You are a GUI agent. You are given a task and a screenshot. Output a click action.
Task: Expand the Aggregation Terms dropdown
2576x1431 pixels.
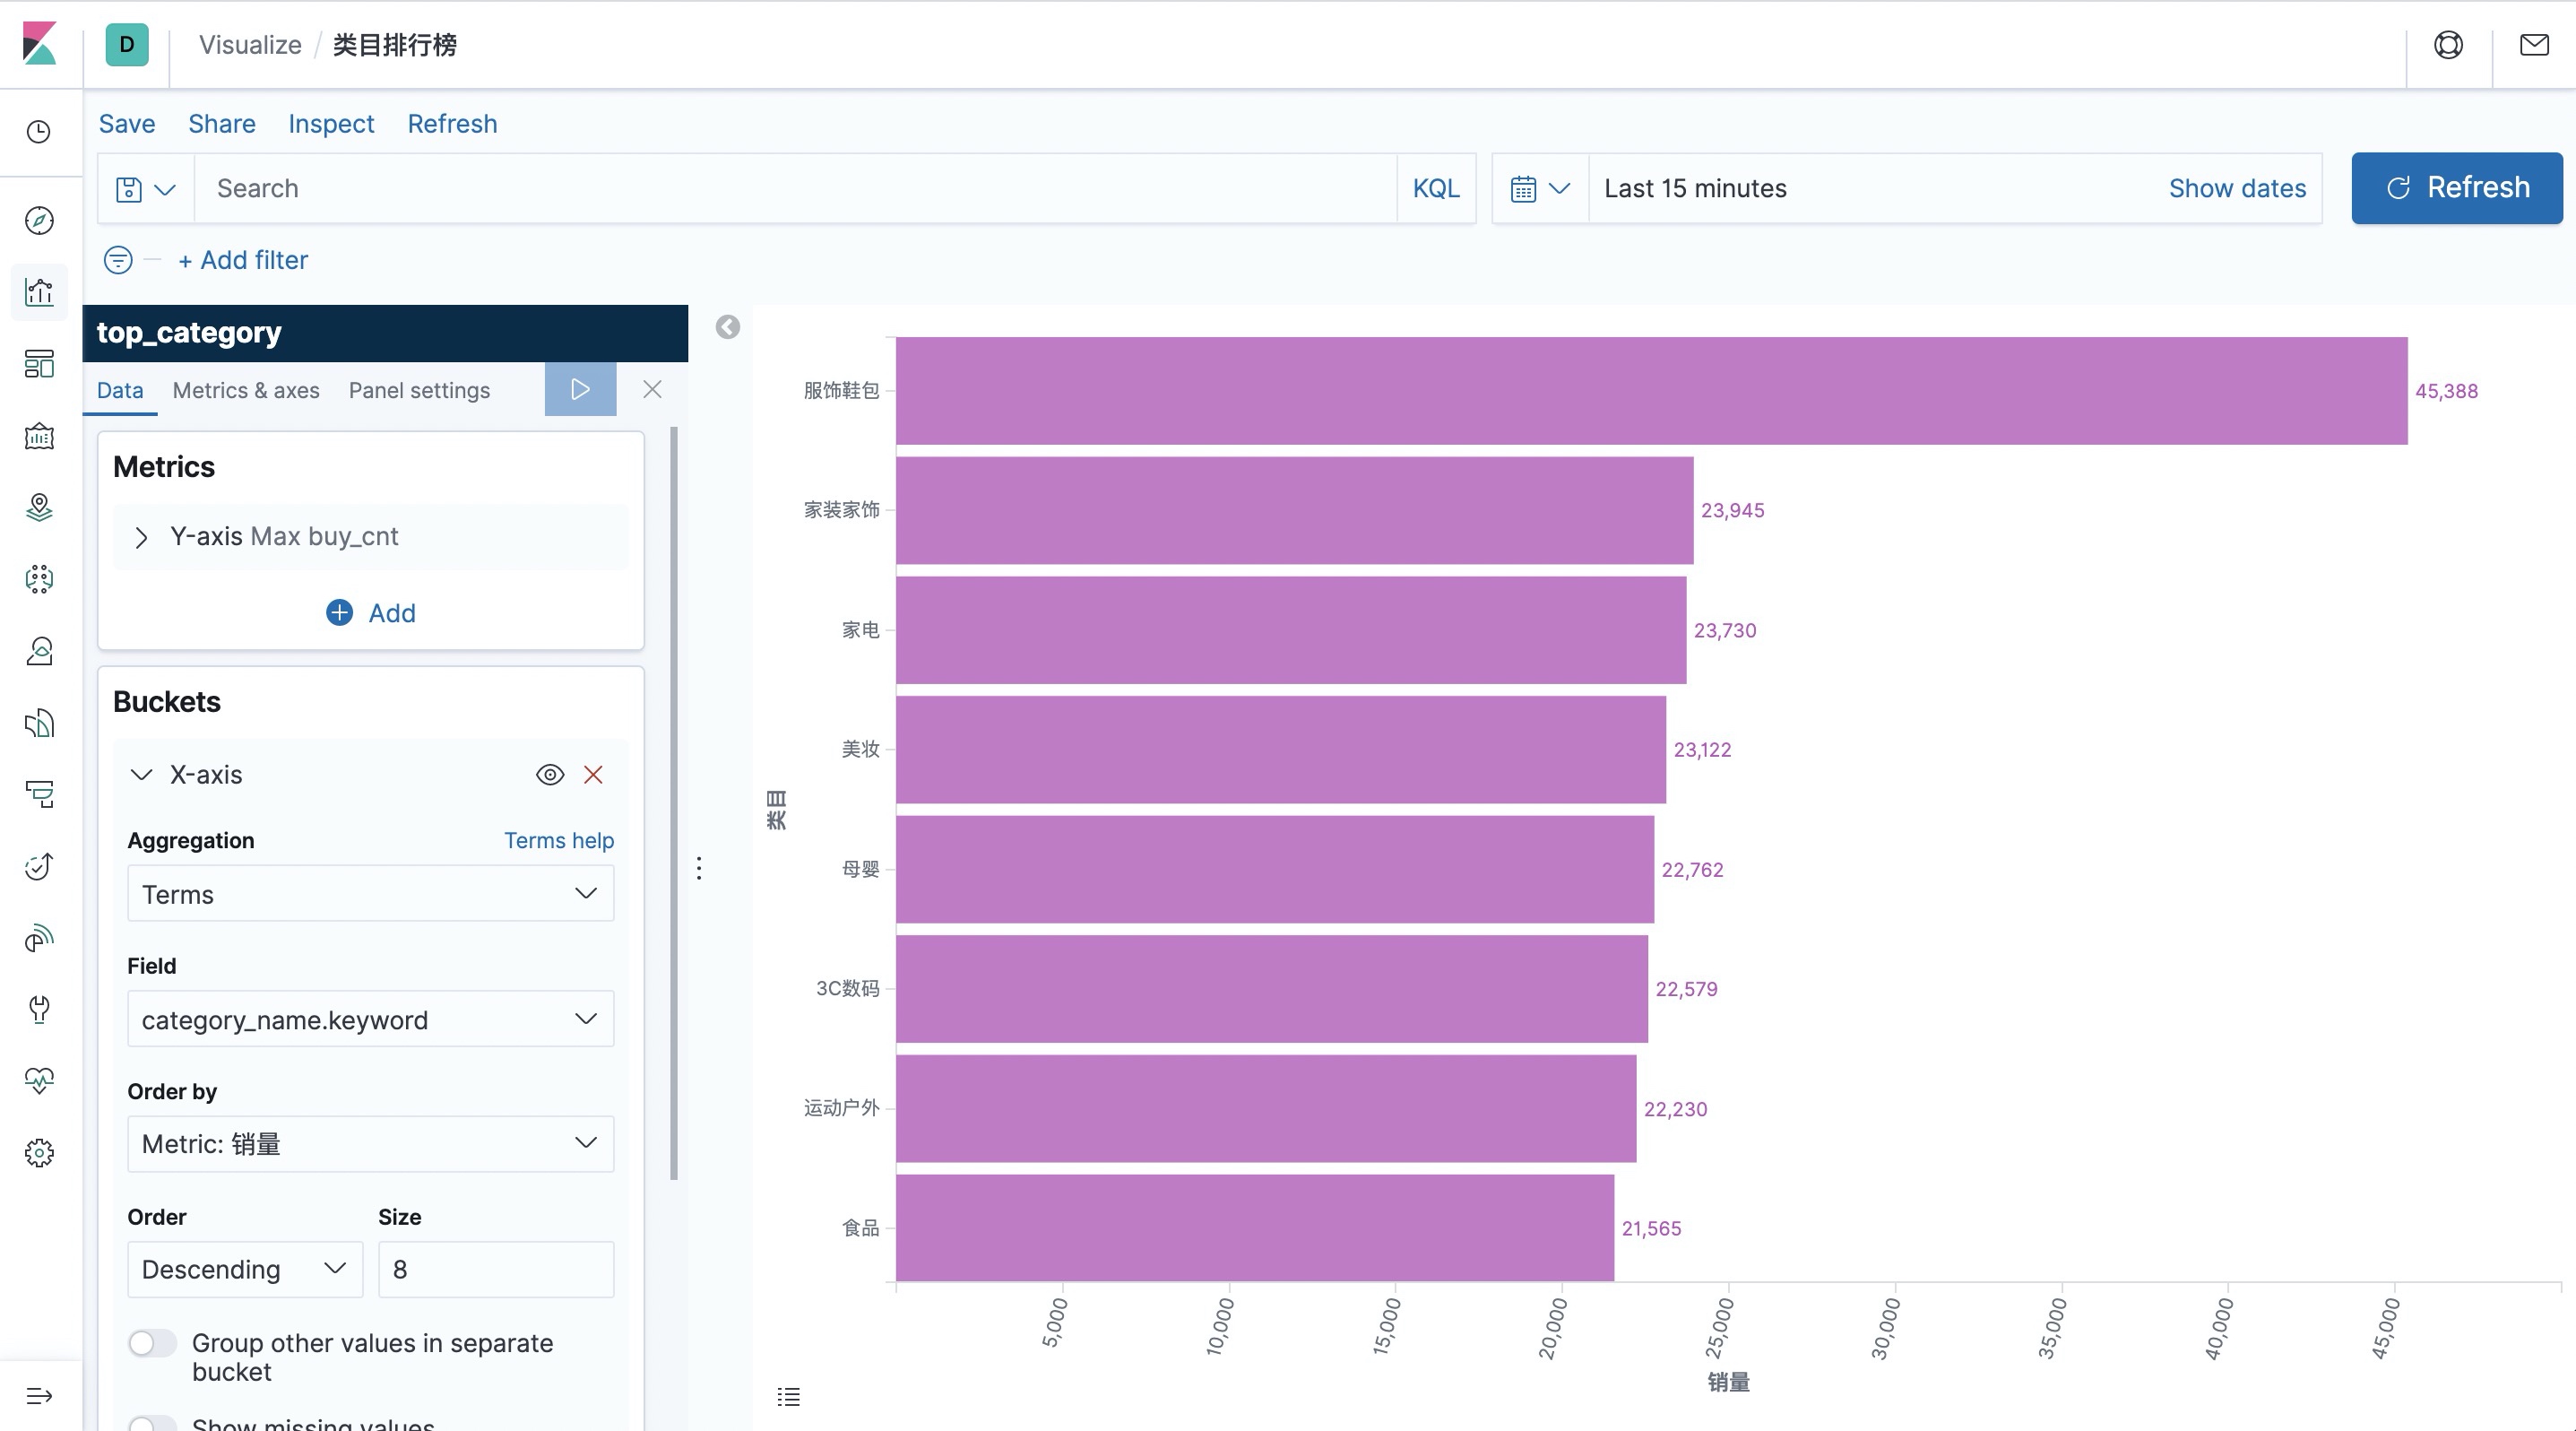(370, 894)
